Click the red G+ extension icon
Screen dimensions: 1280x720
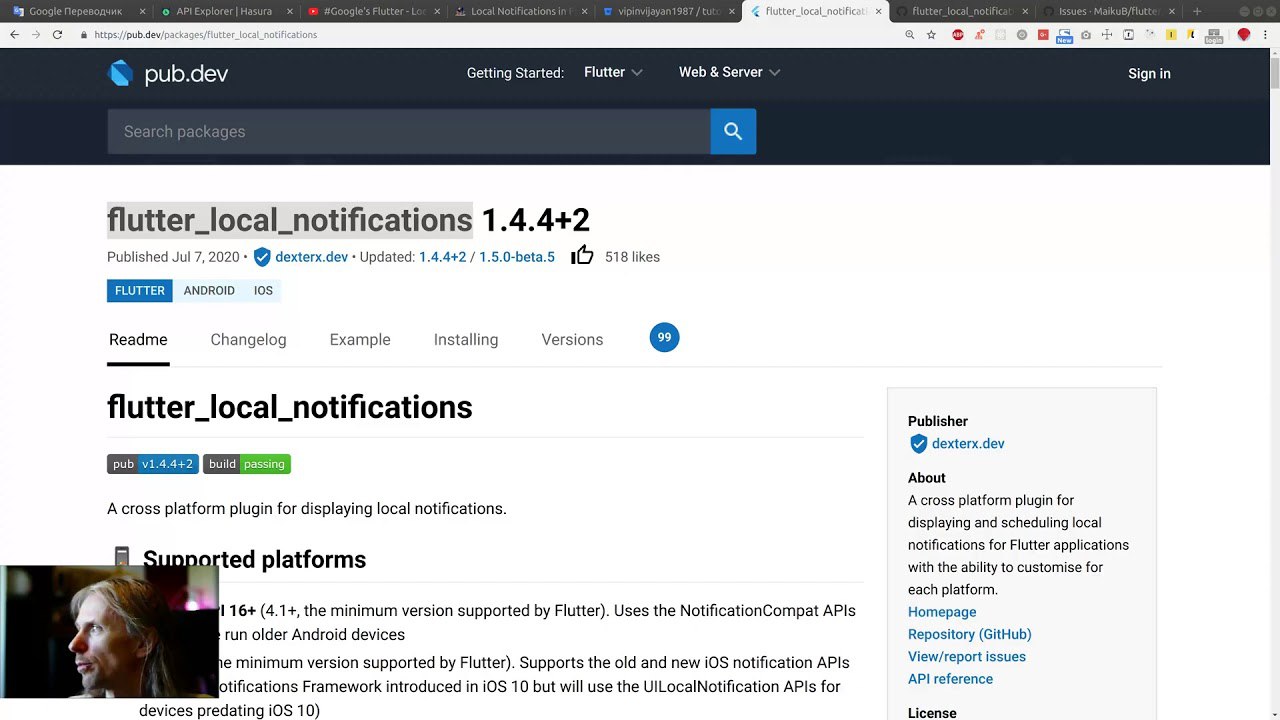(x=1043, y=34)
